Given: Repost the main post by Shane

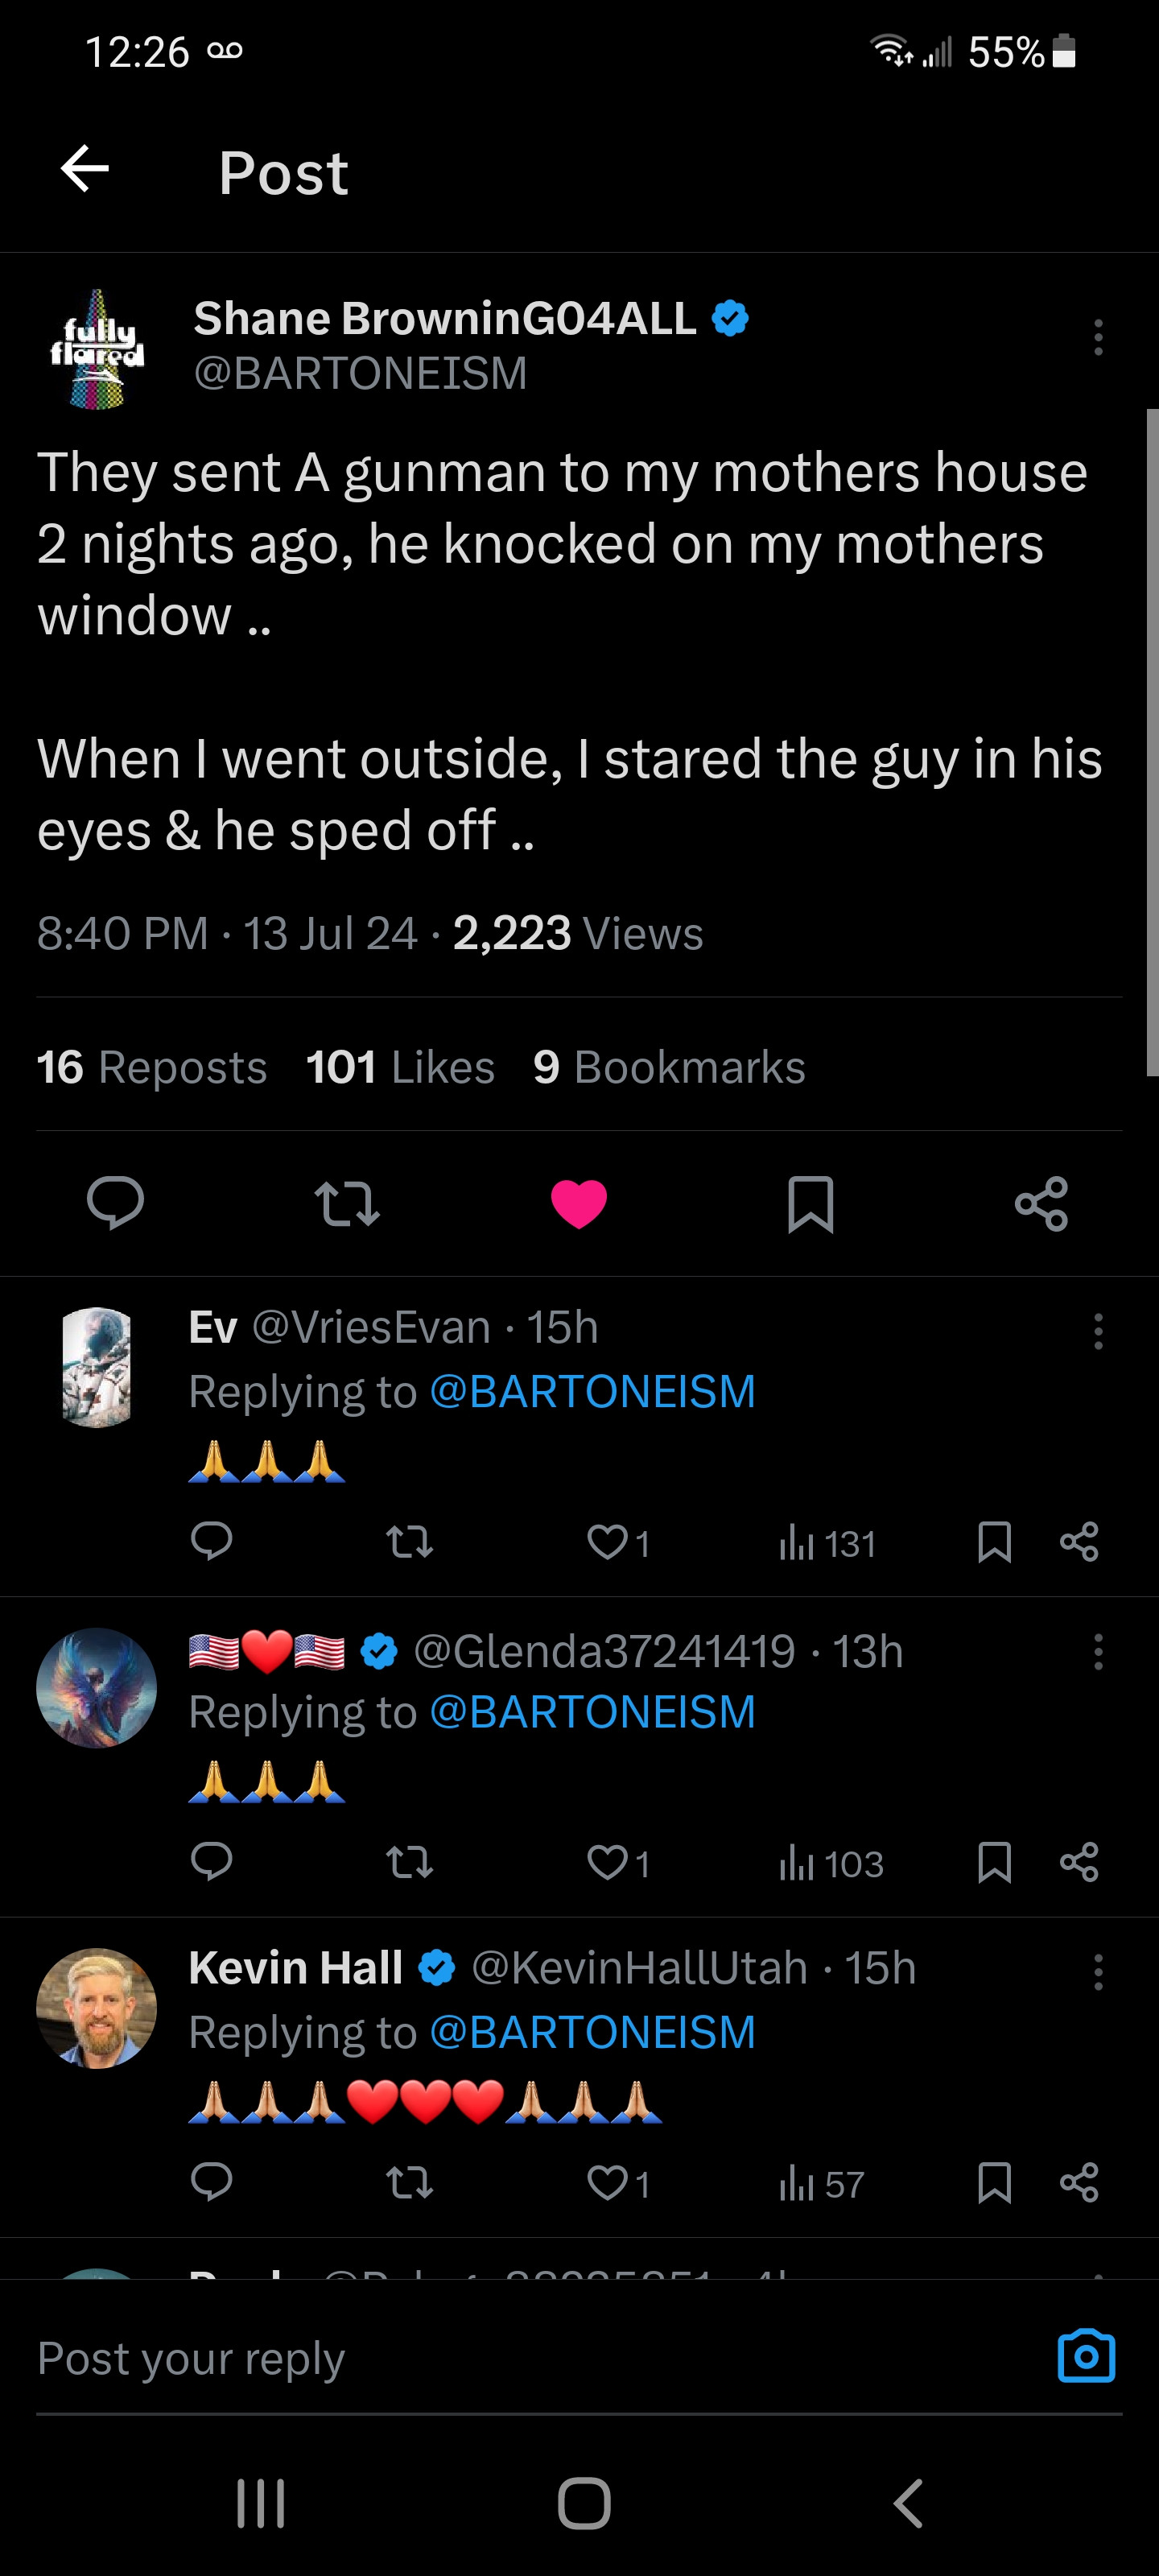Looking at the screenshot, I should (346, 1203).
